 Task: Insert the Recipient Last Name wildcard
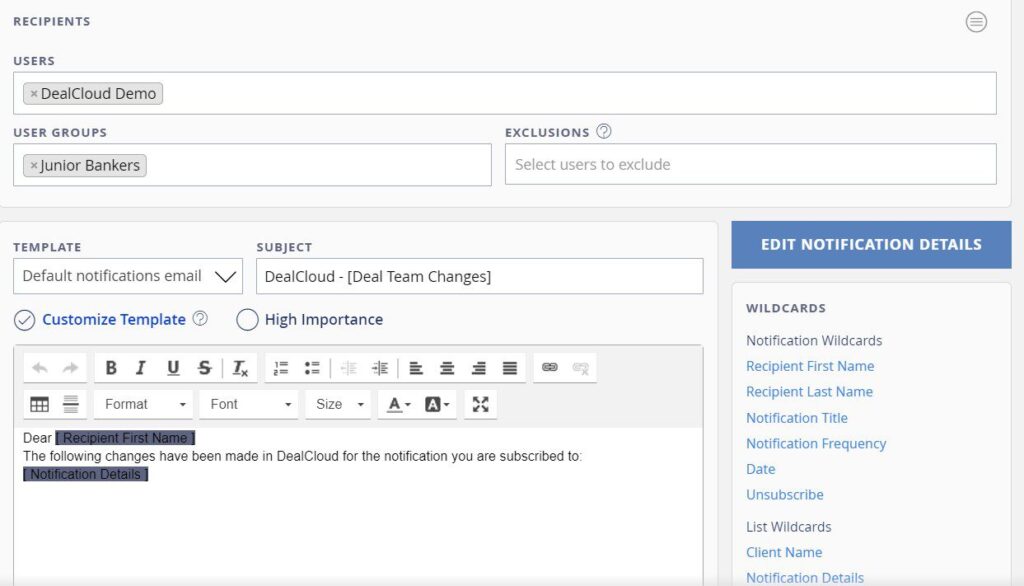809,392
